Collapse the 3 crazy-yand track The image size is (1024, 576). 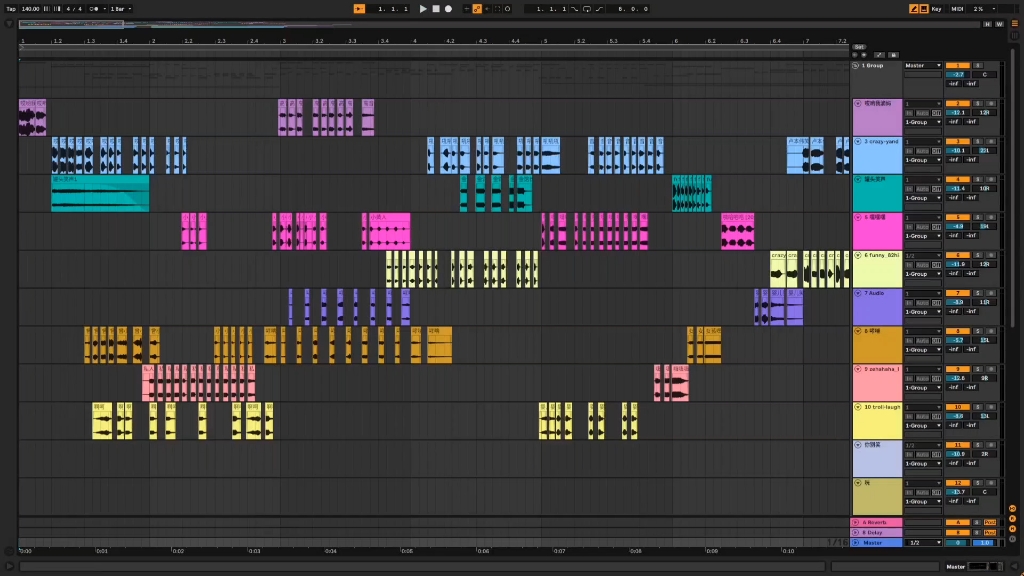point(857,141)
